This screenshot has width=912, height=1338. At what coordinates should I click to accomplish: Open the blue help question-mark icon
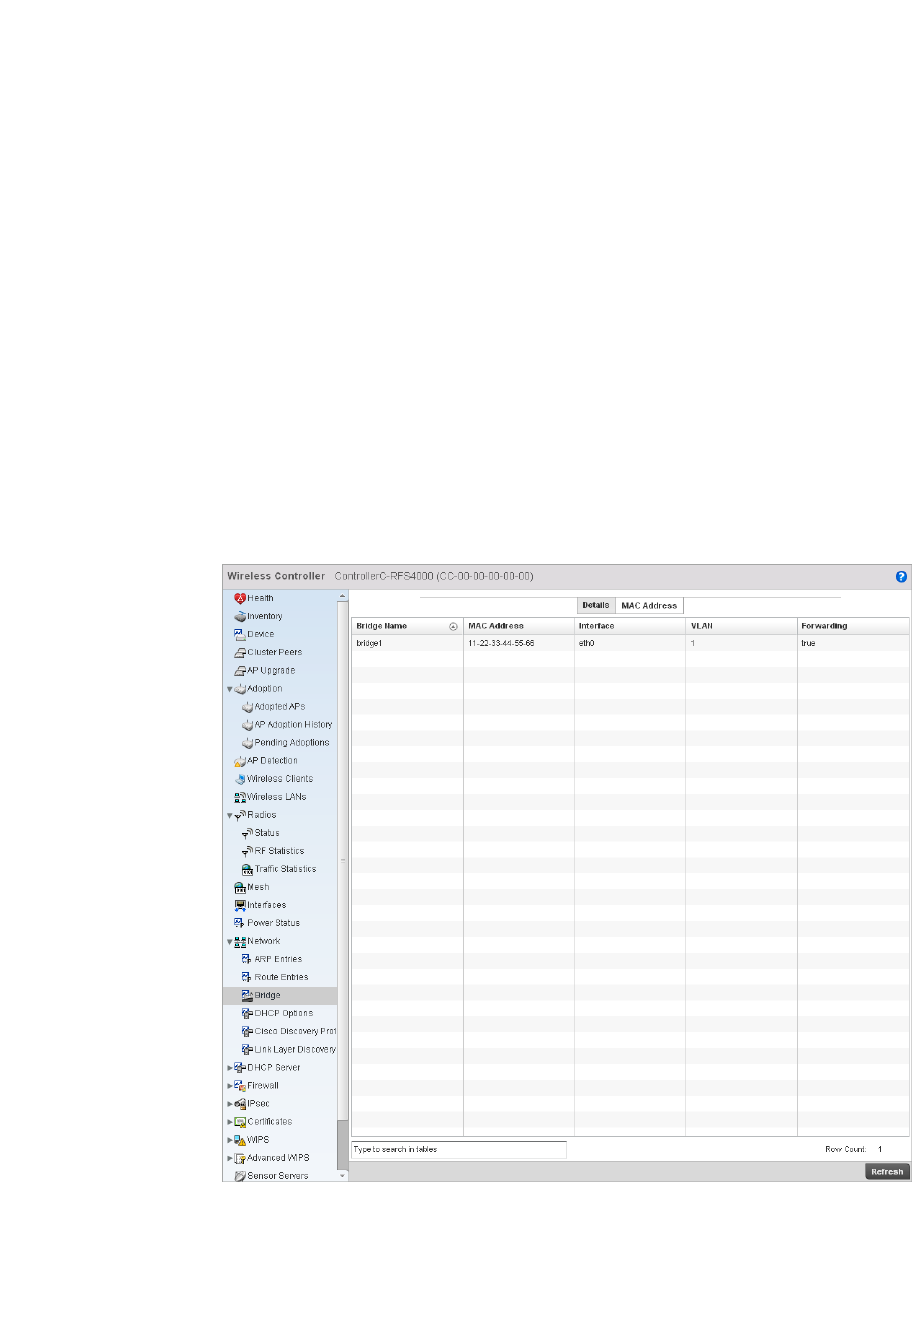(901, 577)
